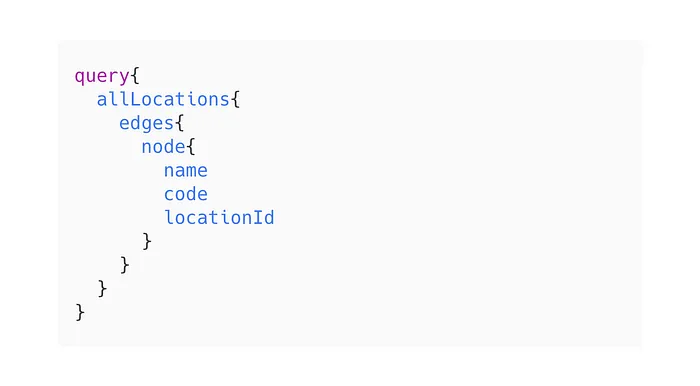The image size is (700, 386).
Task: Click the edges field text
Action: click(146, 124)
